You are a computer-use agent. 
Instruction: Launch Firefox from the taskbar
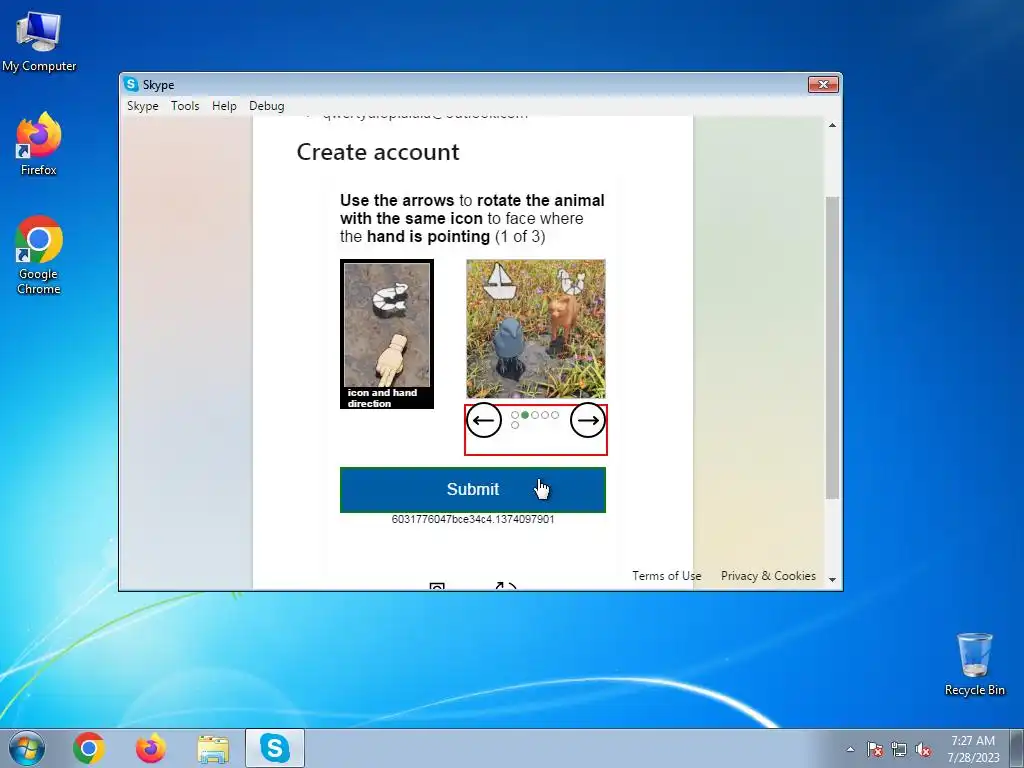coord(150,748)
